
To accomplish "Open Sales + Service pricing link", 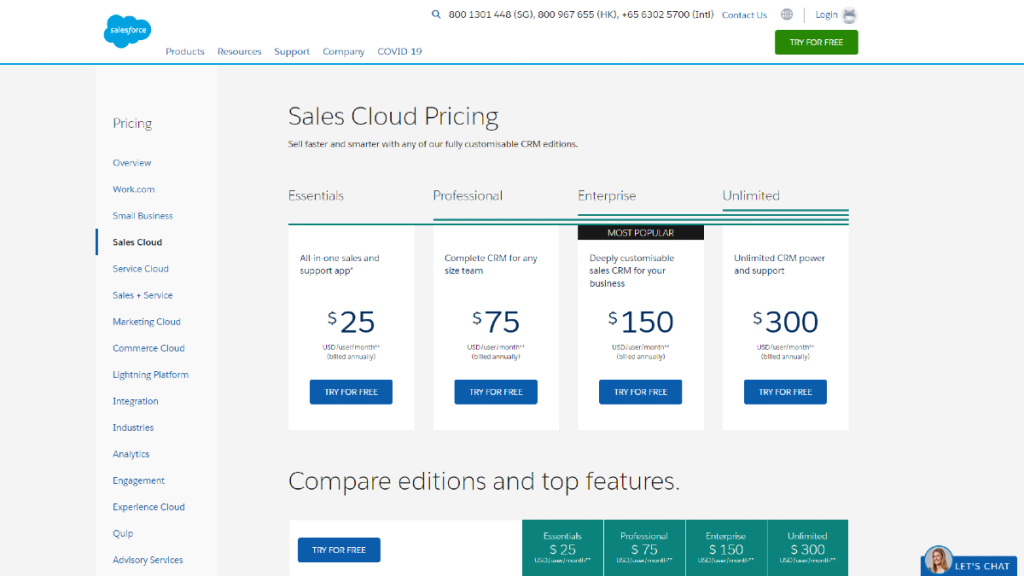I will [x=142, y=295].
